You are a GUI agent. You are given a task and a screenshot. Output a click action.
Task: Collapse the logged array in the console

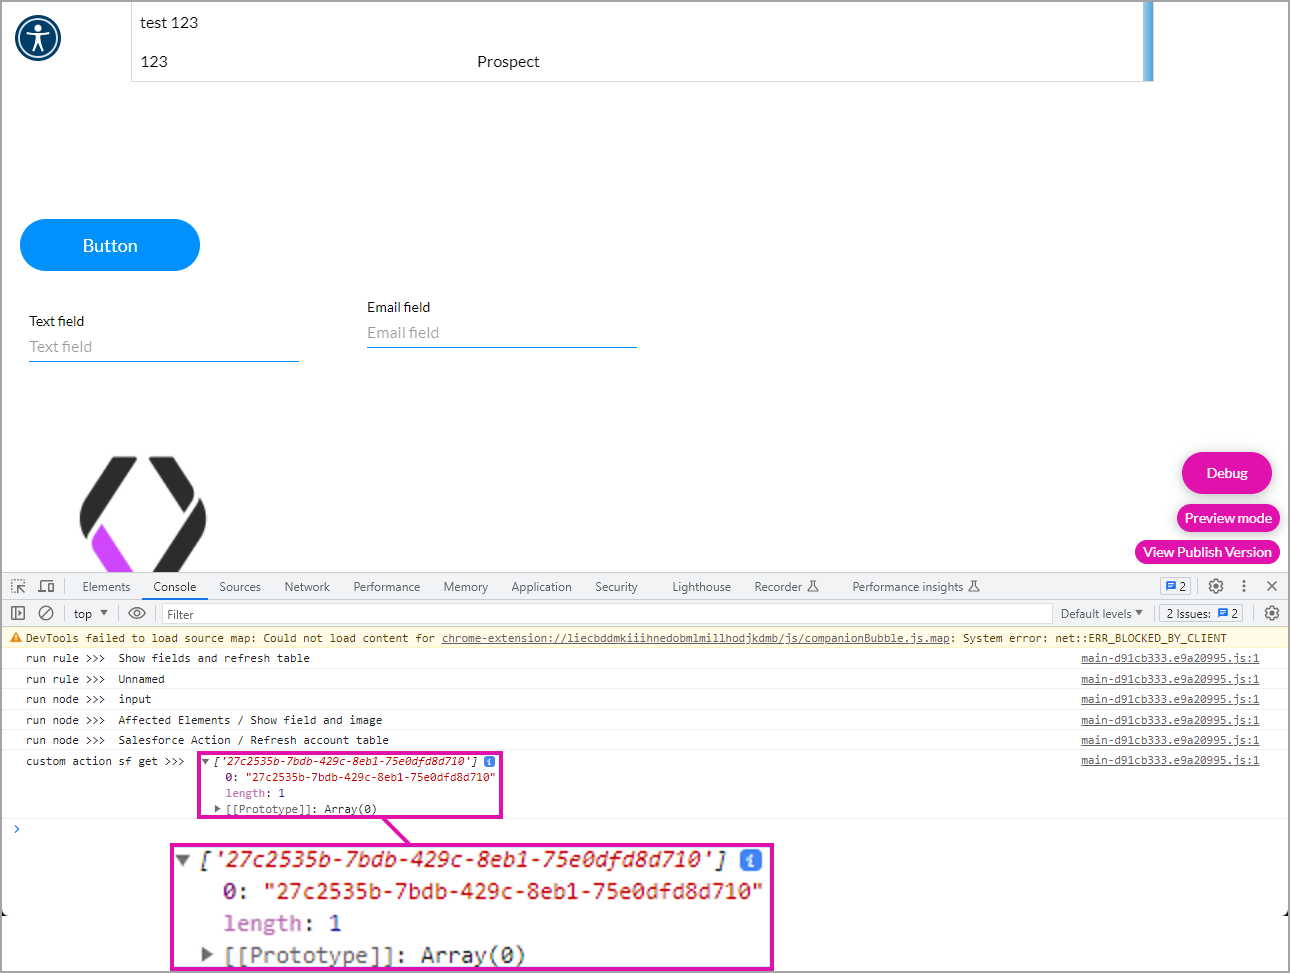(x=206, y=761)
